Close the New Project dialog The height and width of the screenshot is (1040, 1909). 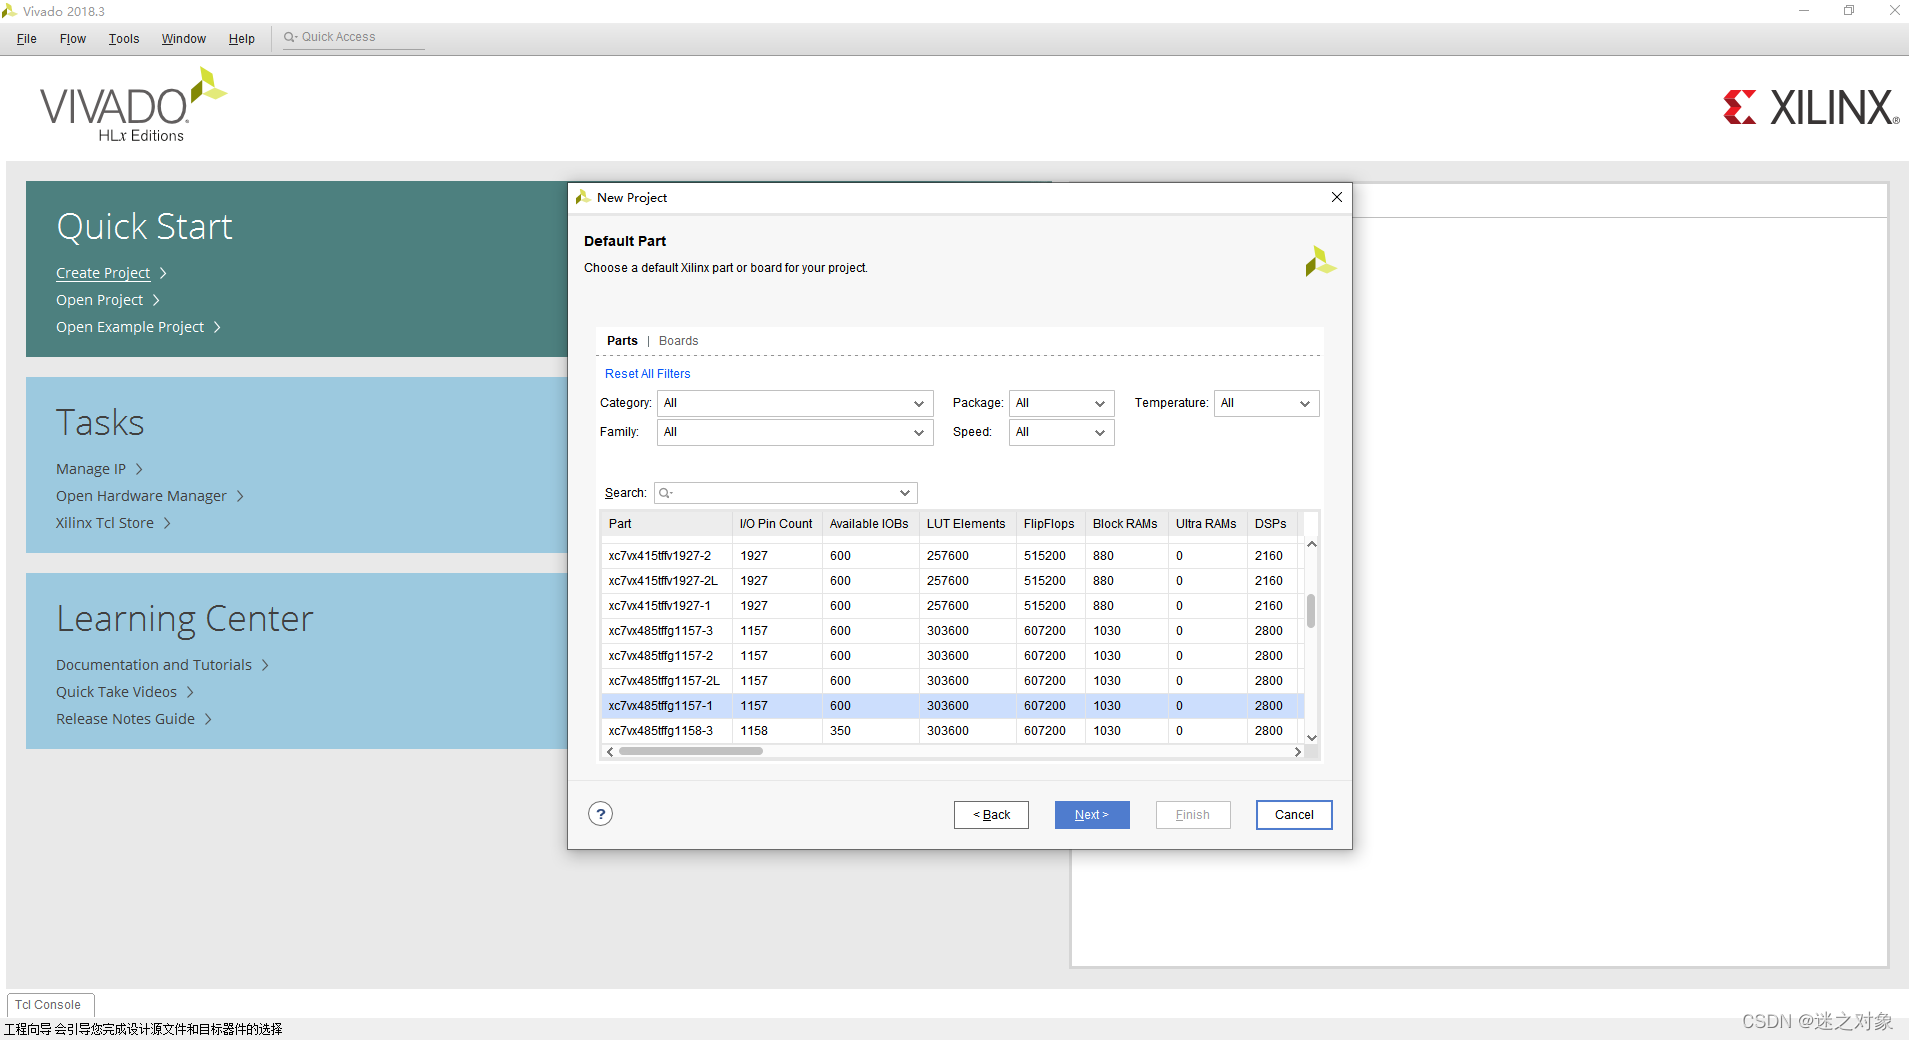pos(1337,197)
